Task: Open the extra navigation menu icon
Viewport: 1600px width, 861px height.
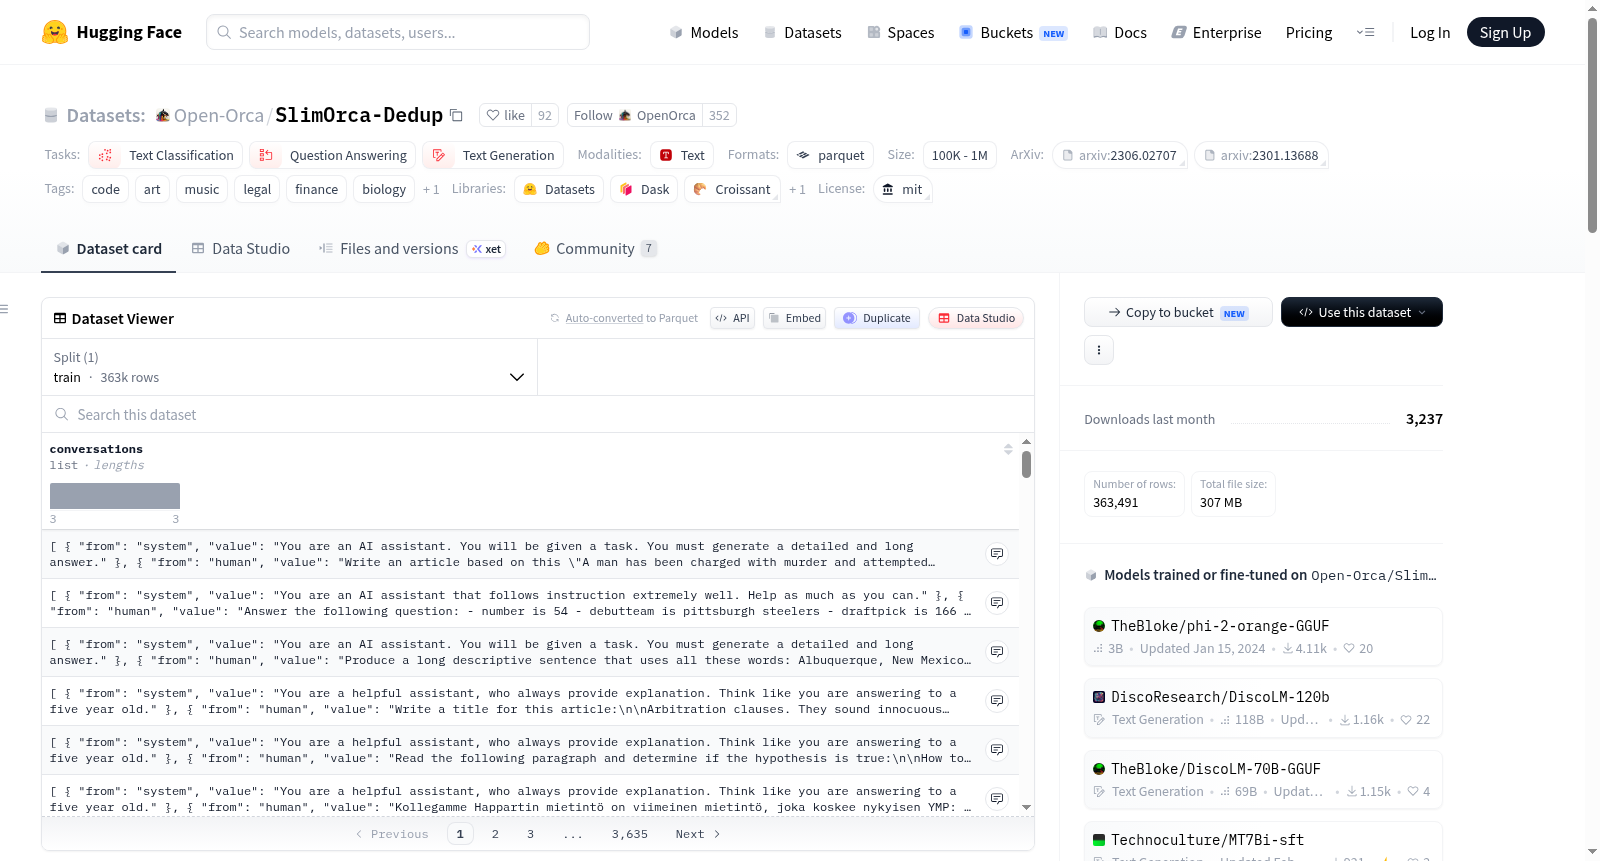Action: (x=1365, y=32)
